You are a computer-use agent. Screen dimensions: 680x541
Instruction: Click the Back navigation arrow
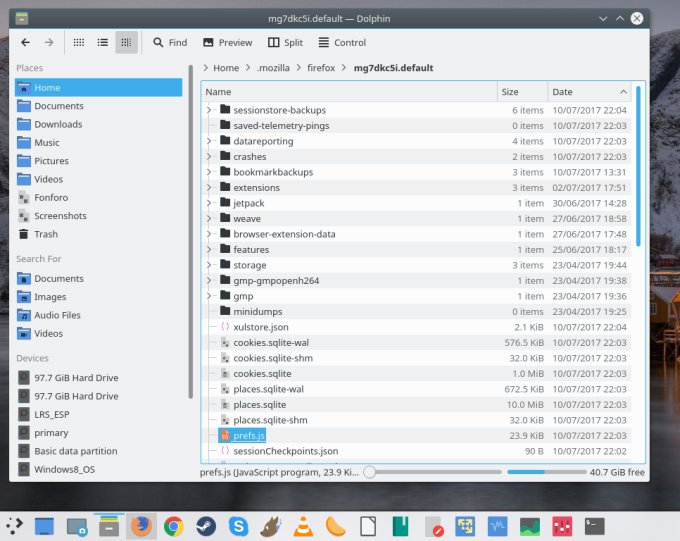click(26, 42)
